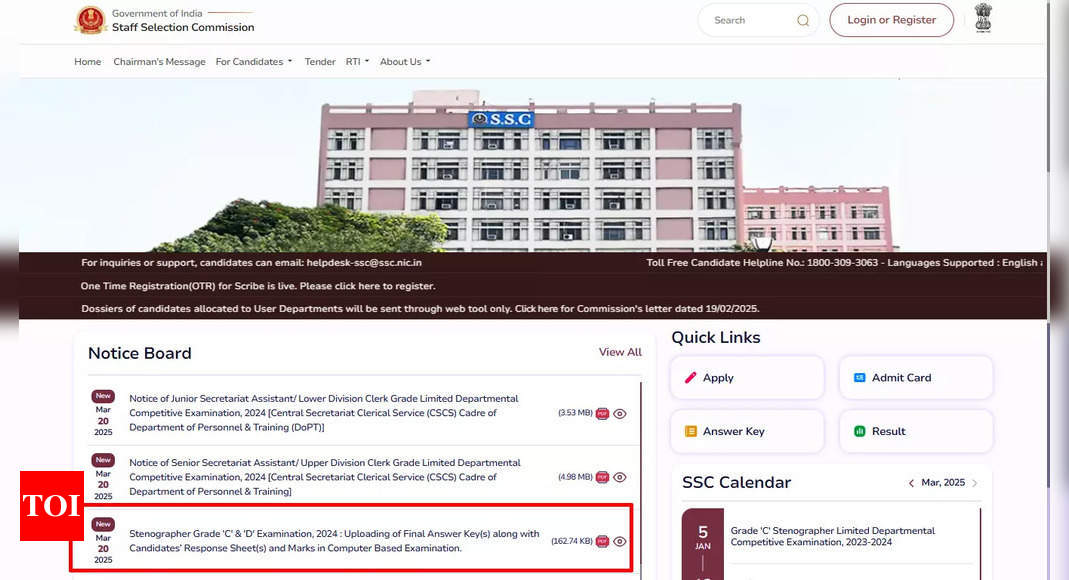Image resolution: width=1069 pixels, height=580 pixels.
Task: Click the Login or Register button
Action: 891,20
